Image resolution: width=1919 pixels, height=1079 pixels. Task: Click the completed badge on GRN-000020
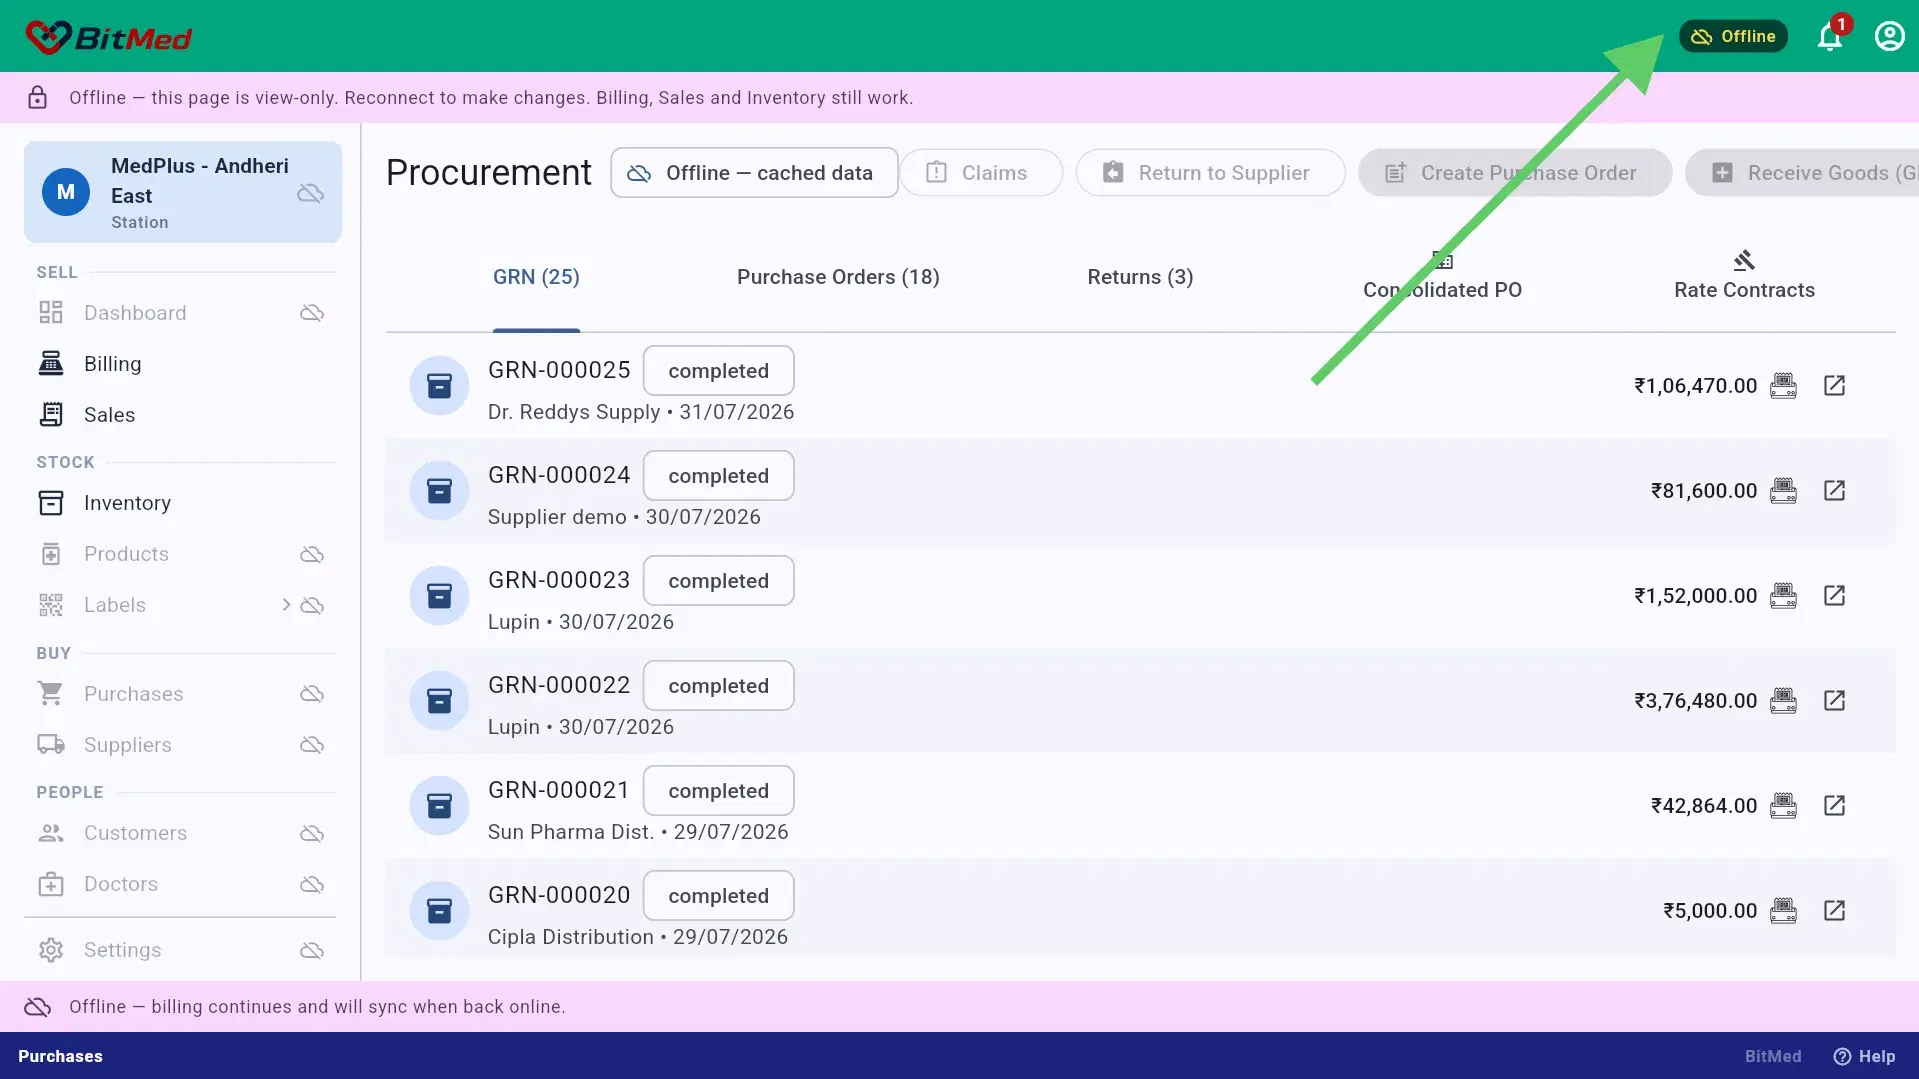pos(718,896)
